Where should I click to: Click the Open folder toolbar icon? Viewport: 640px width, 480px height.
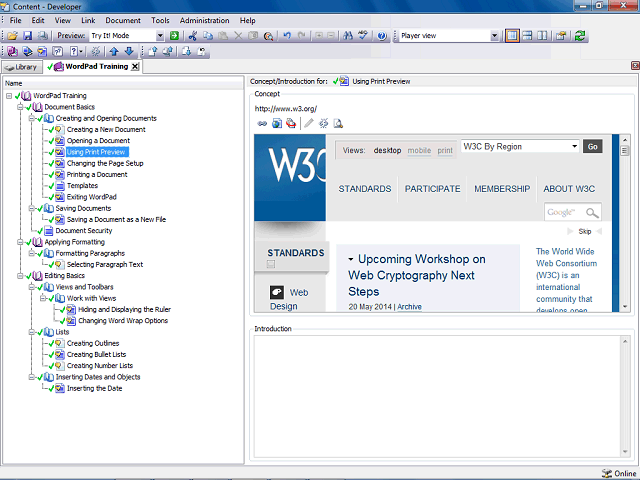[12, 36]
